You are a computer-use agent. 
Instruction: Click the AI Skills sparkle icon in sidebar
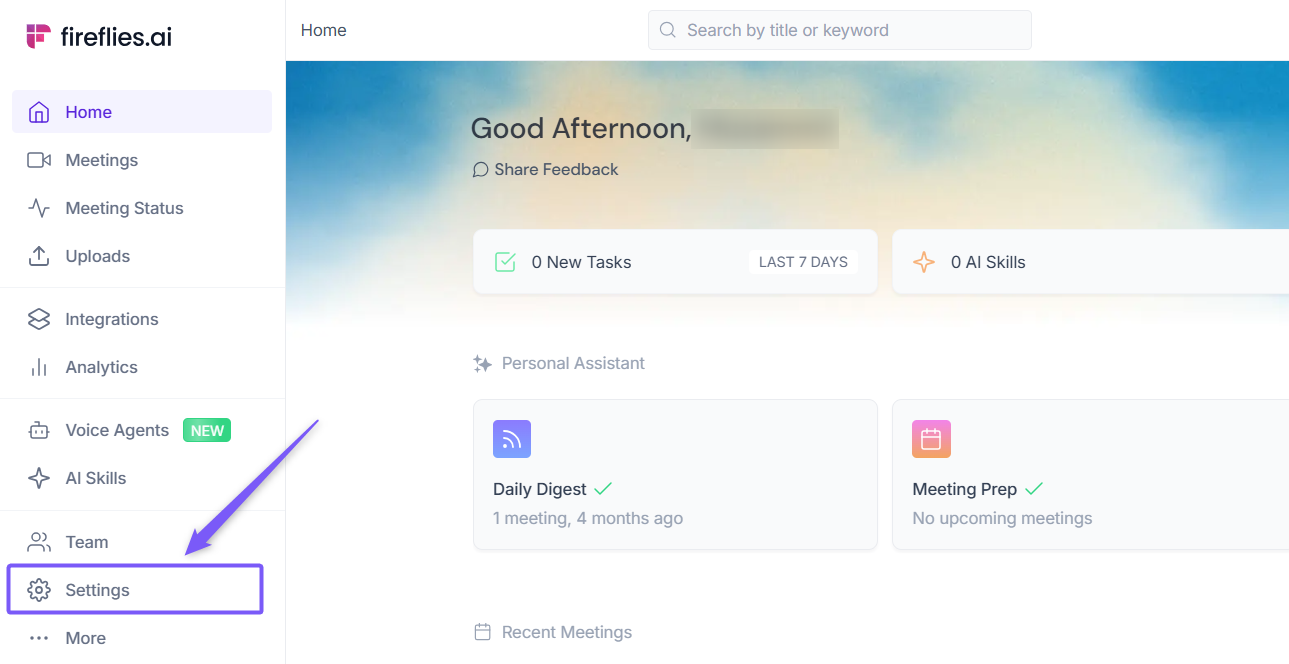click(39, 478)
